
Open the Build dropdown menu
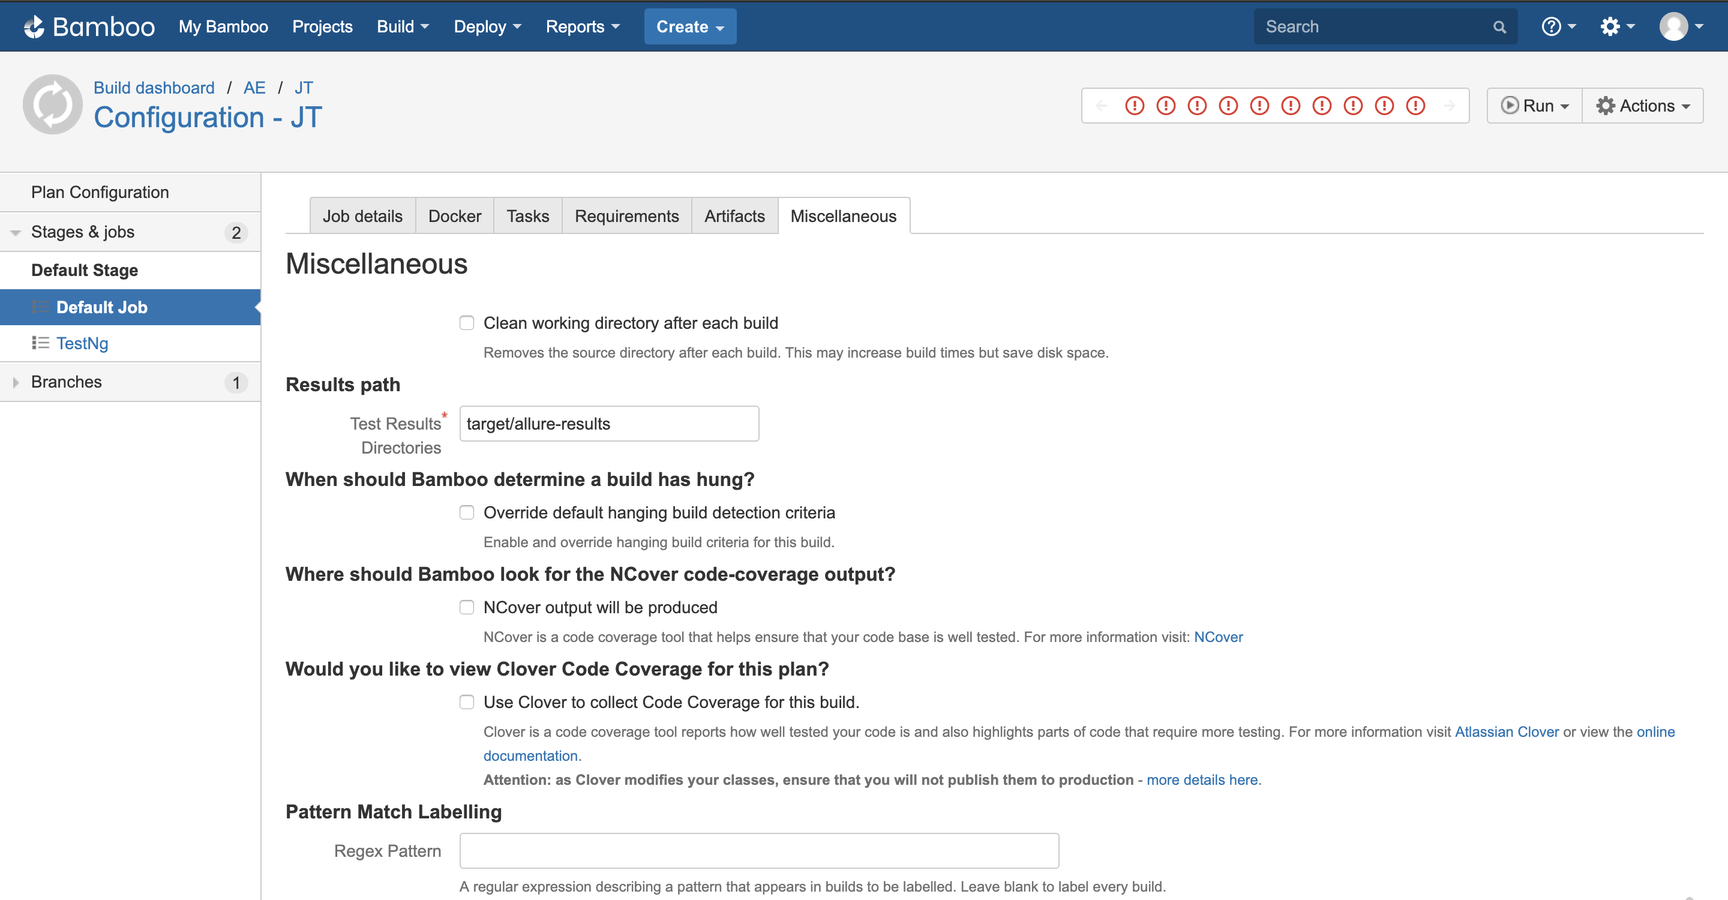(x=403, y=27)
